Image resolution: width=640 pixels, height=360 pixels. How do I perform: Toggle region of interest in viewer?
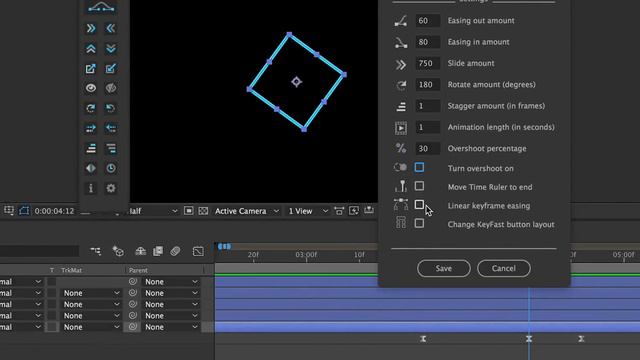189,211
